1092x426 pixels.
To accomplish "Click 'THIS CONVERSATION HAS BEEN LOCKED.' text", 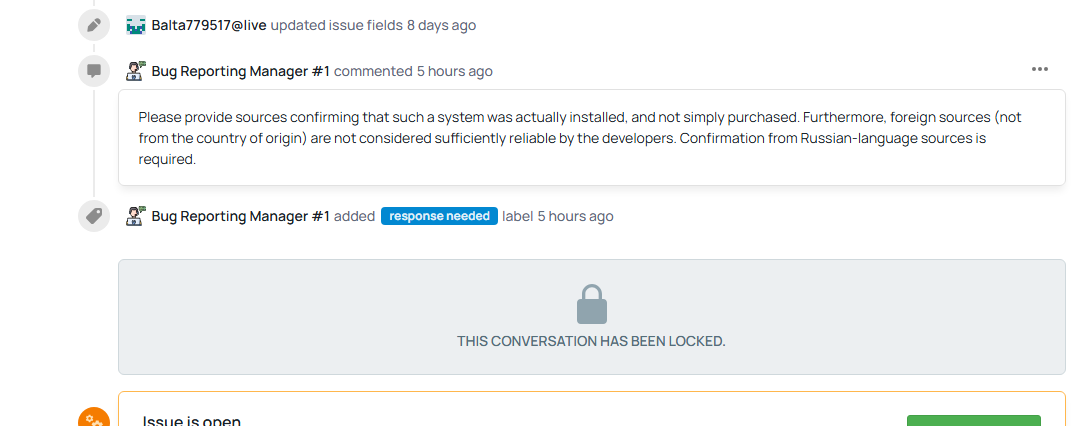I will pyautogui.click(x=591, y=341).
